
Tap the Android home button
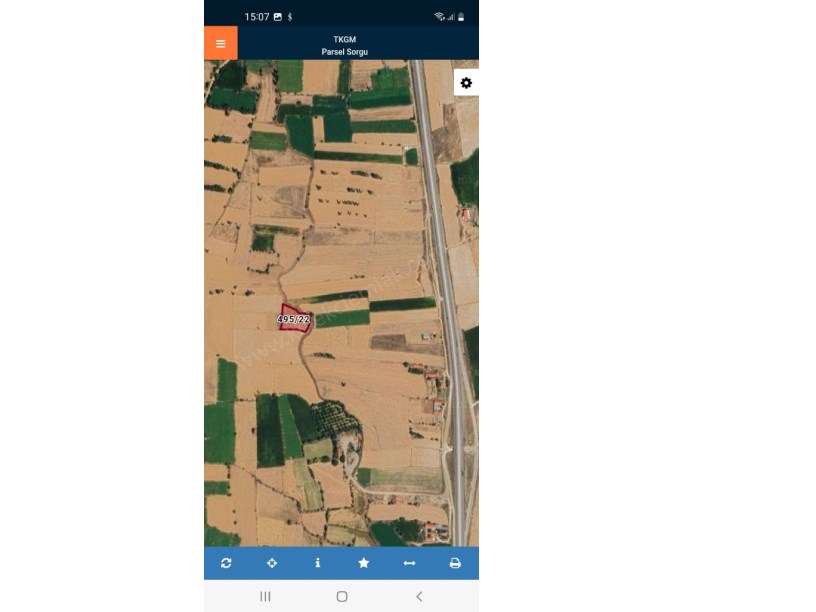point(342,596)
